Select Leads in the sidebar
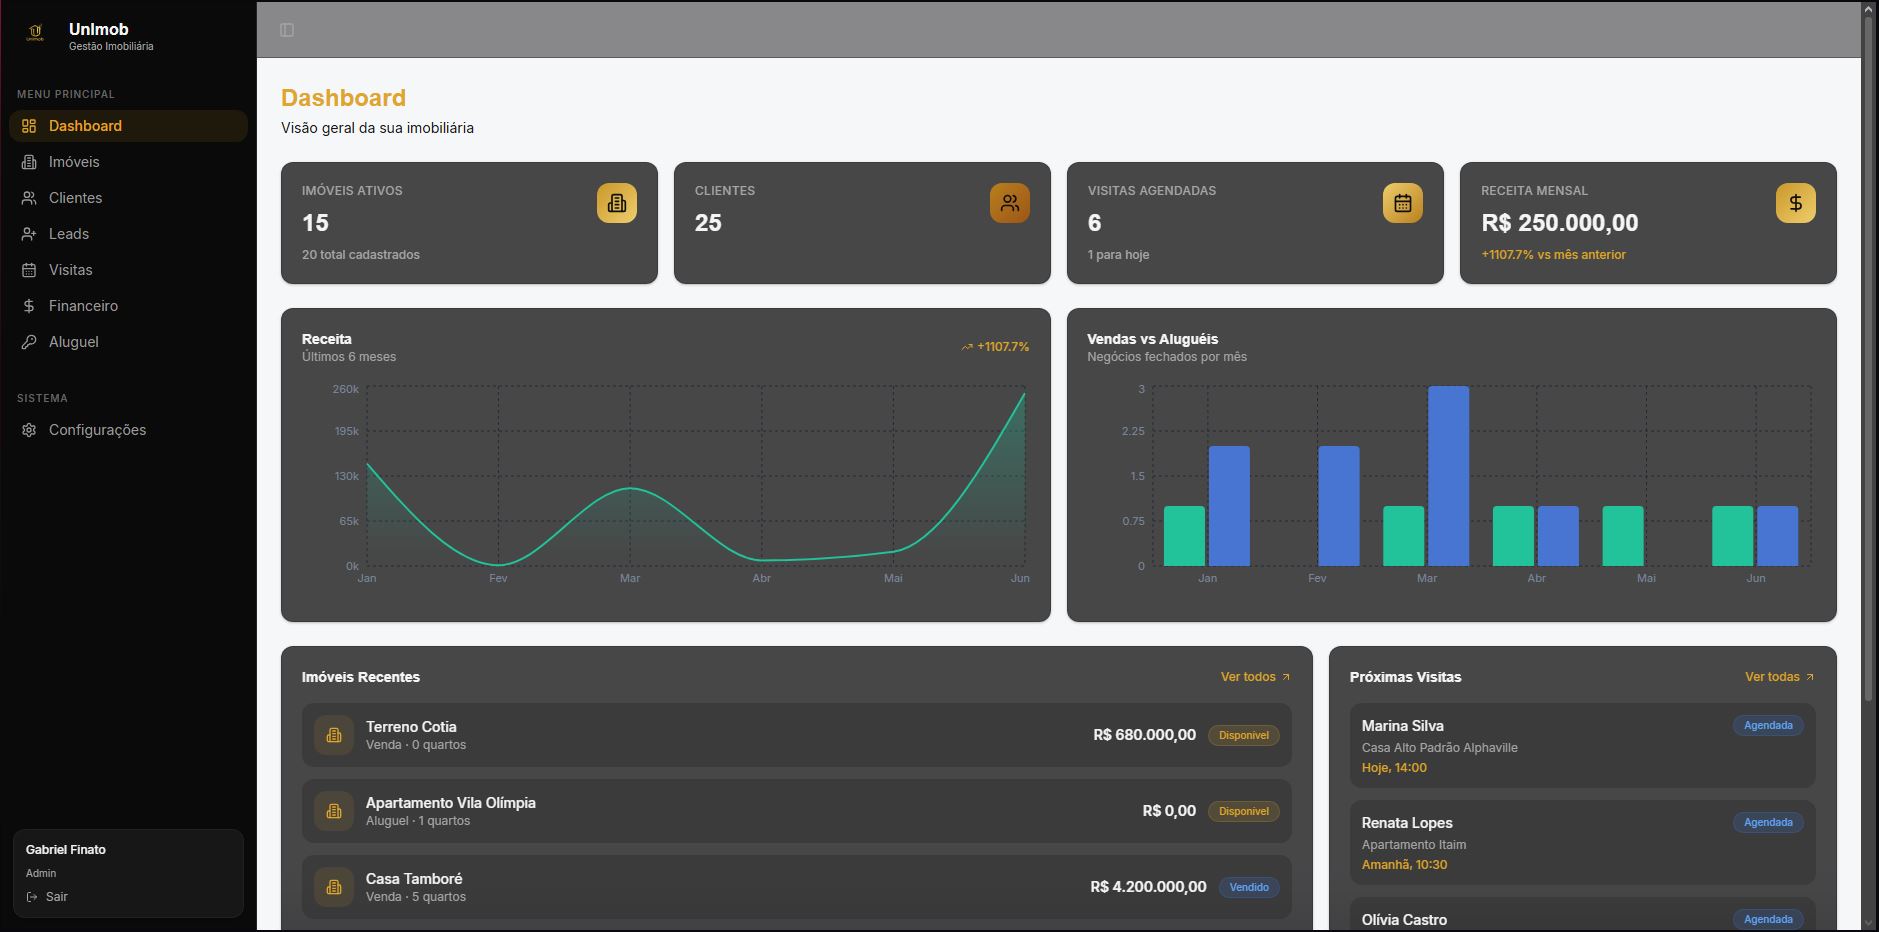The image size is (1879, 932). [x=128, y=234]
